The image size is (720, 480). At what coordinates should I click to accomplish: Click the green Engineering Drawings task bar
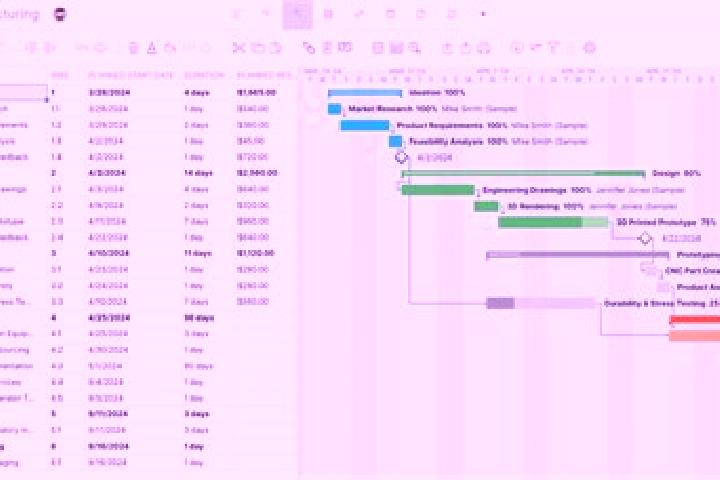pos(438,190)
